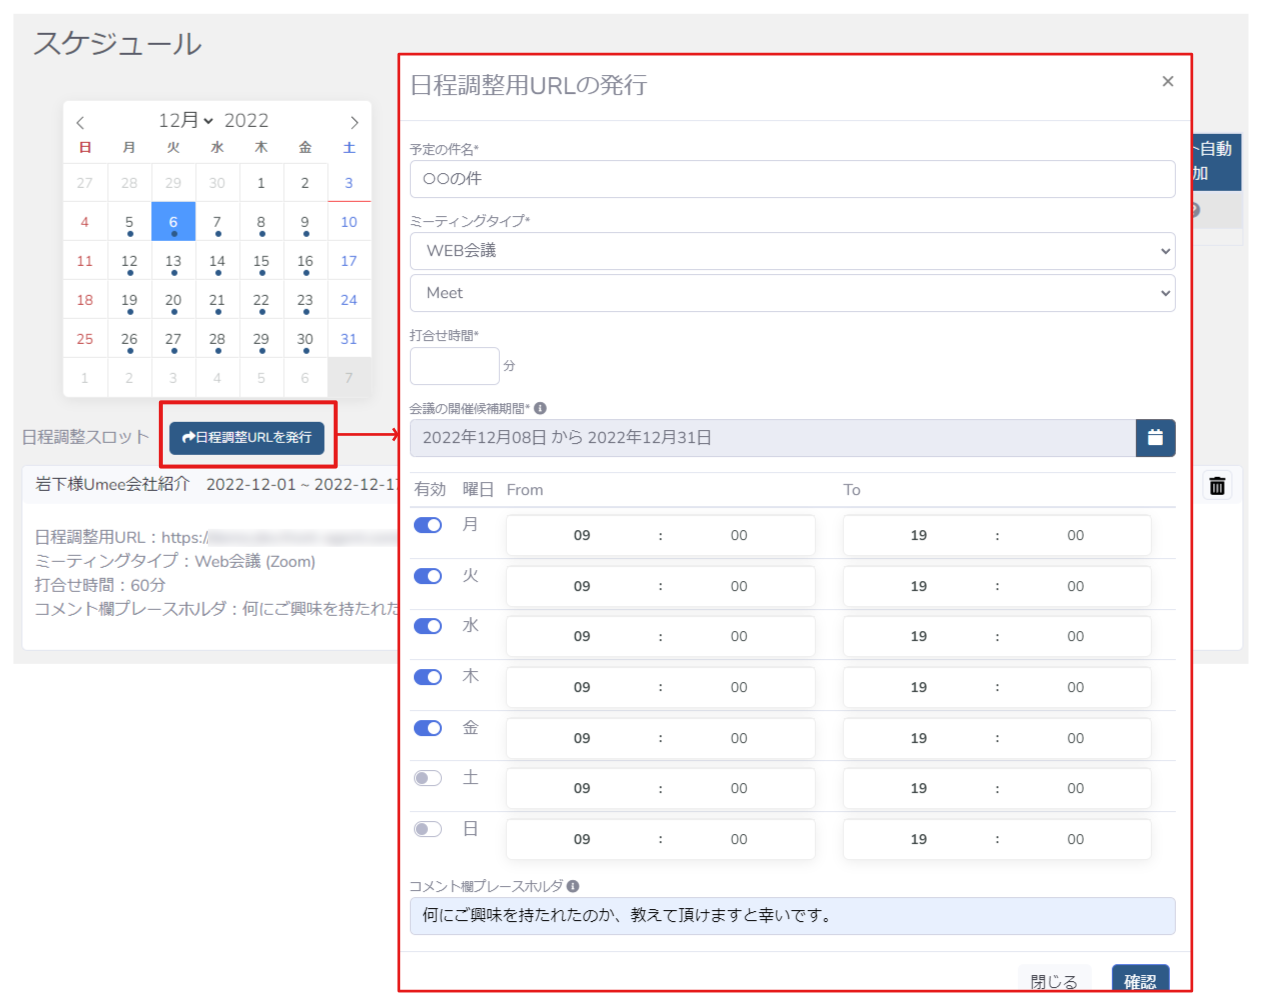Enable the Saturday (土) toggle
The width and height of the screenshot is (1262, 993).
click(x=428, y=778)
